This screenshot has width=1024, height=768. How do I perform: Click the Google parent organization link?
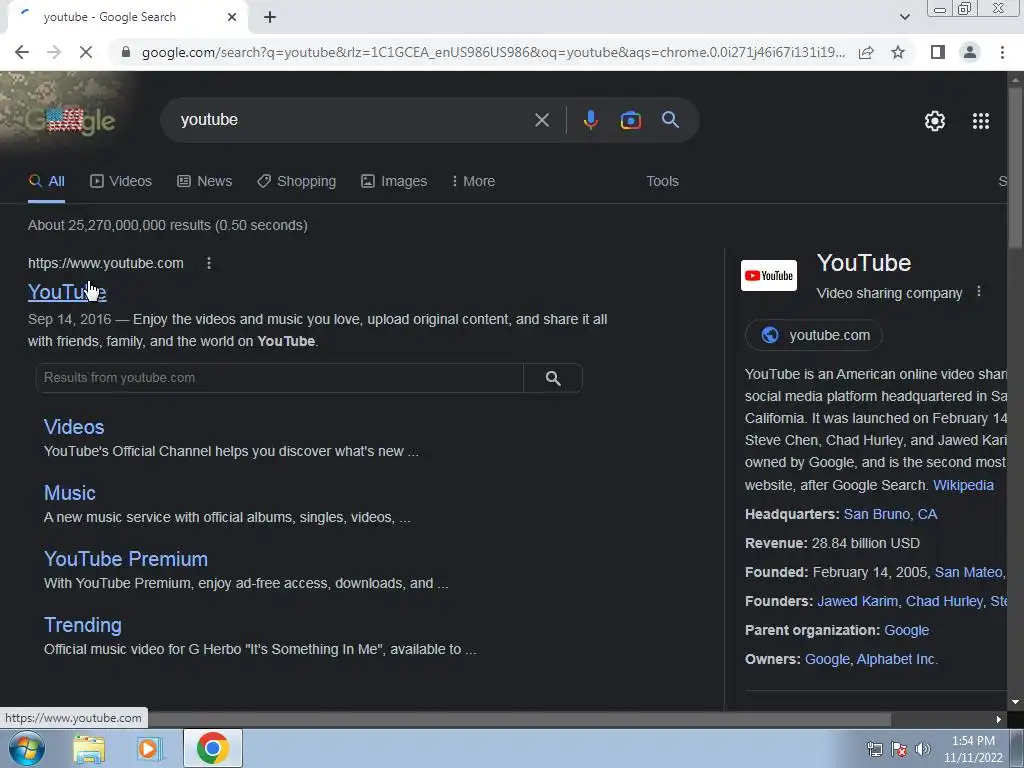click(x=906, y=630)
